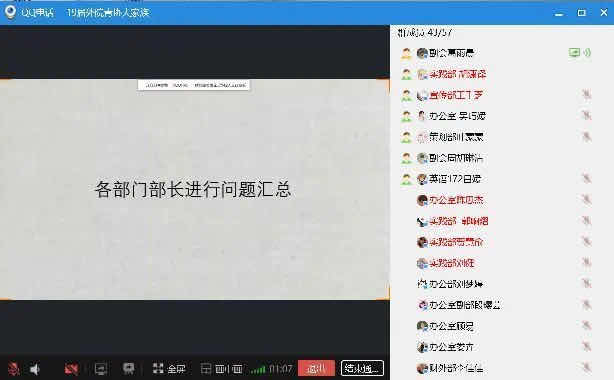Click the speaker volume icon
Viewport: 614px width, 380px height.
pos(35,369)
